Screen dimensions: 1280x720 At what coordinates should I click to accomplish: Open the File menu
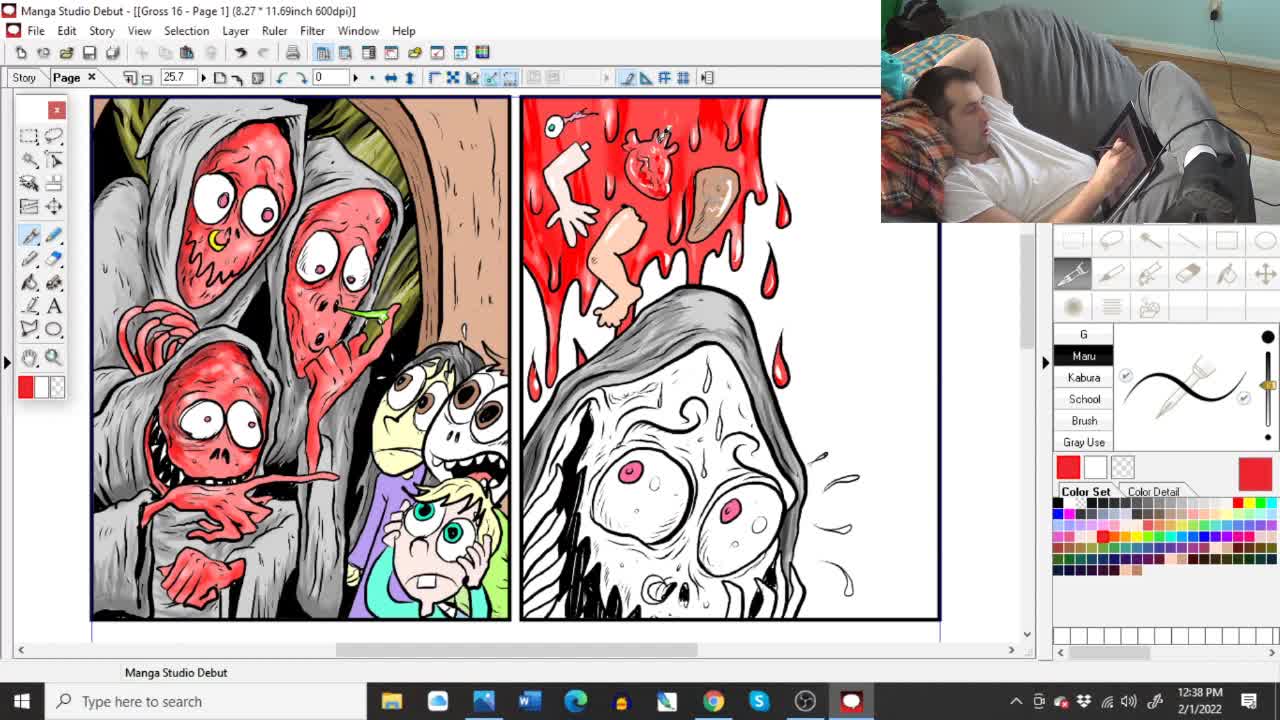tap(36, 31)
